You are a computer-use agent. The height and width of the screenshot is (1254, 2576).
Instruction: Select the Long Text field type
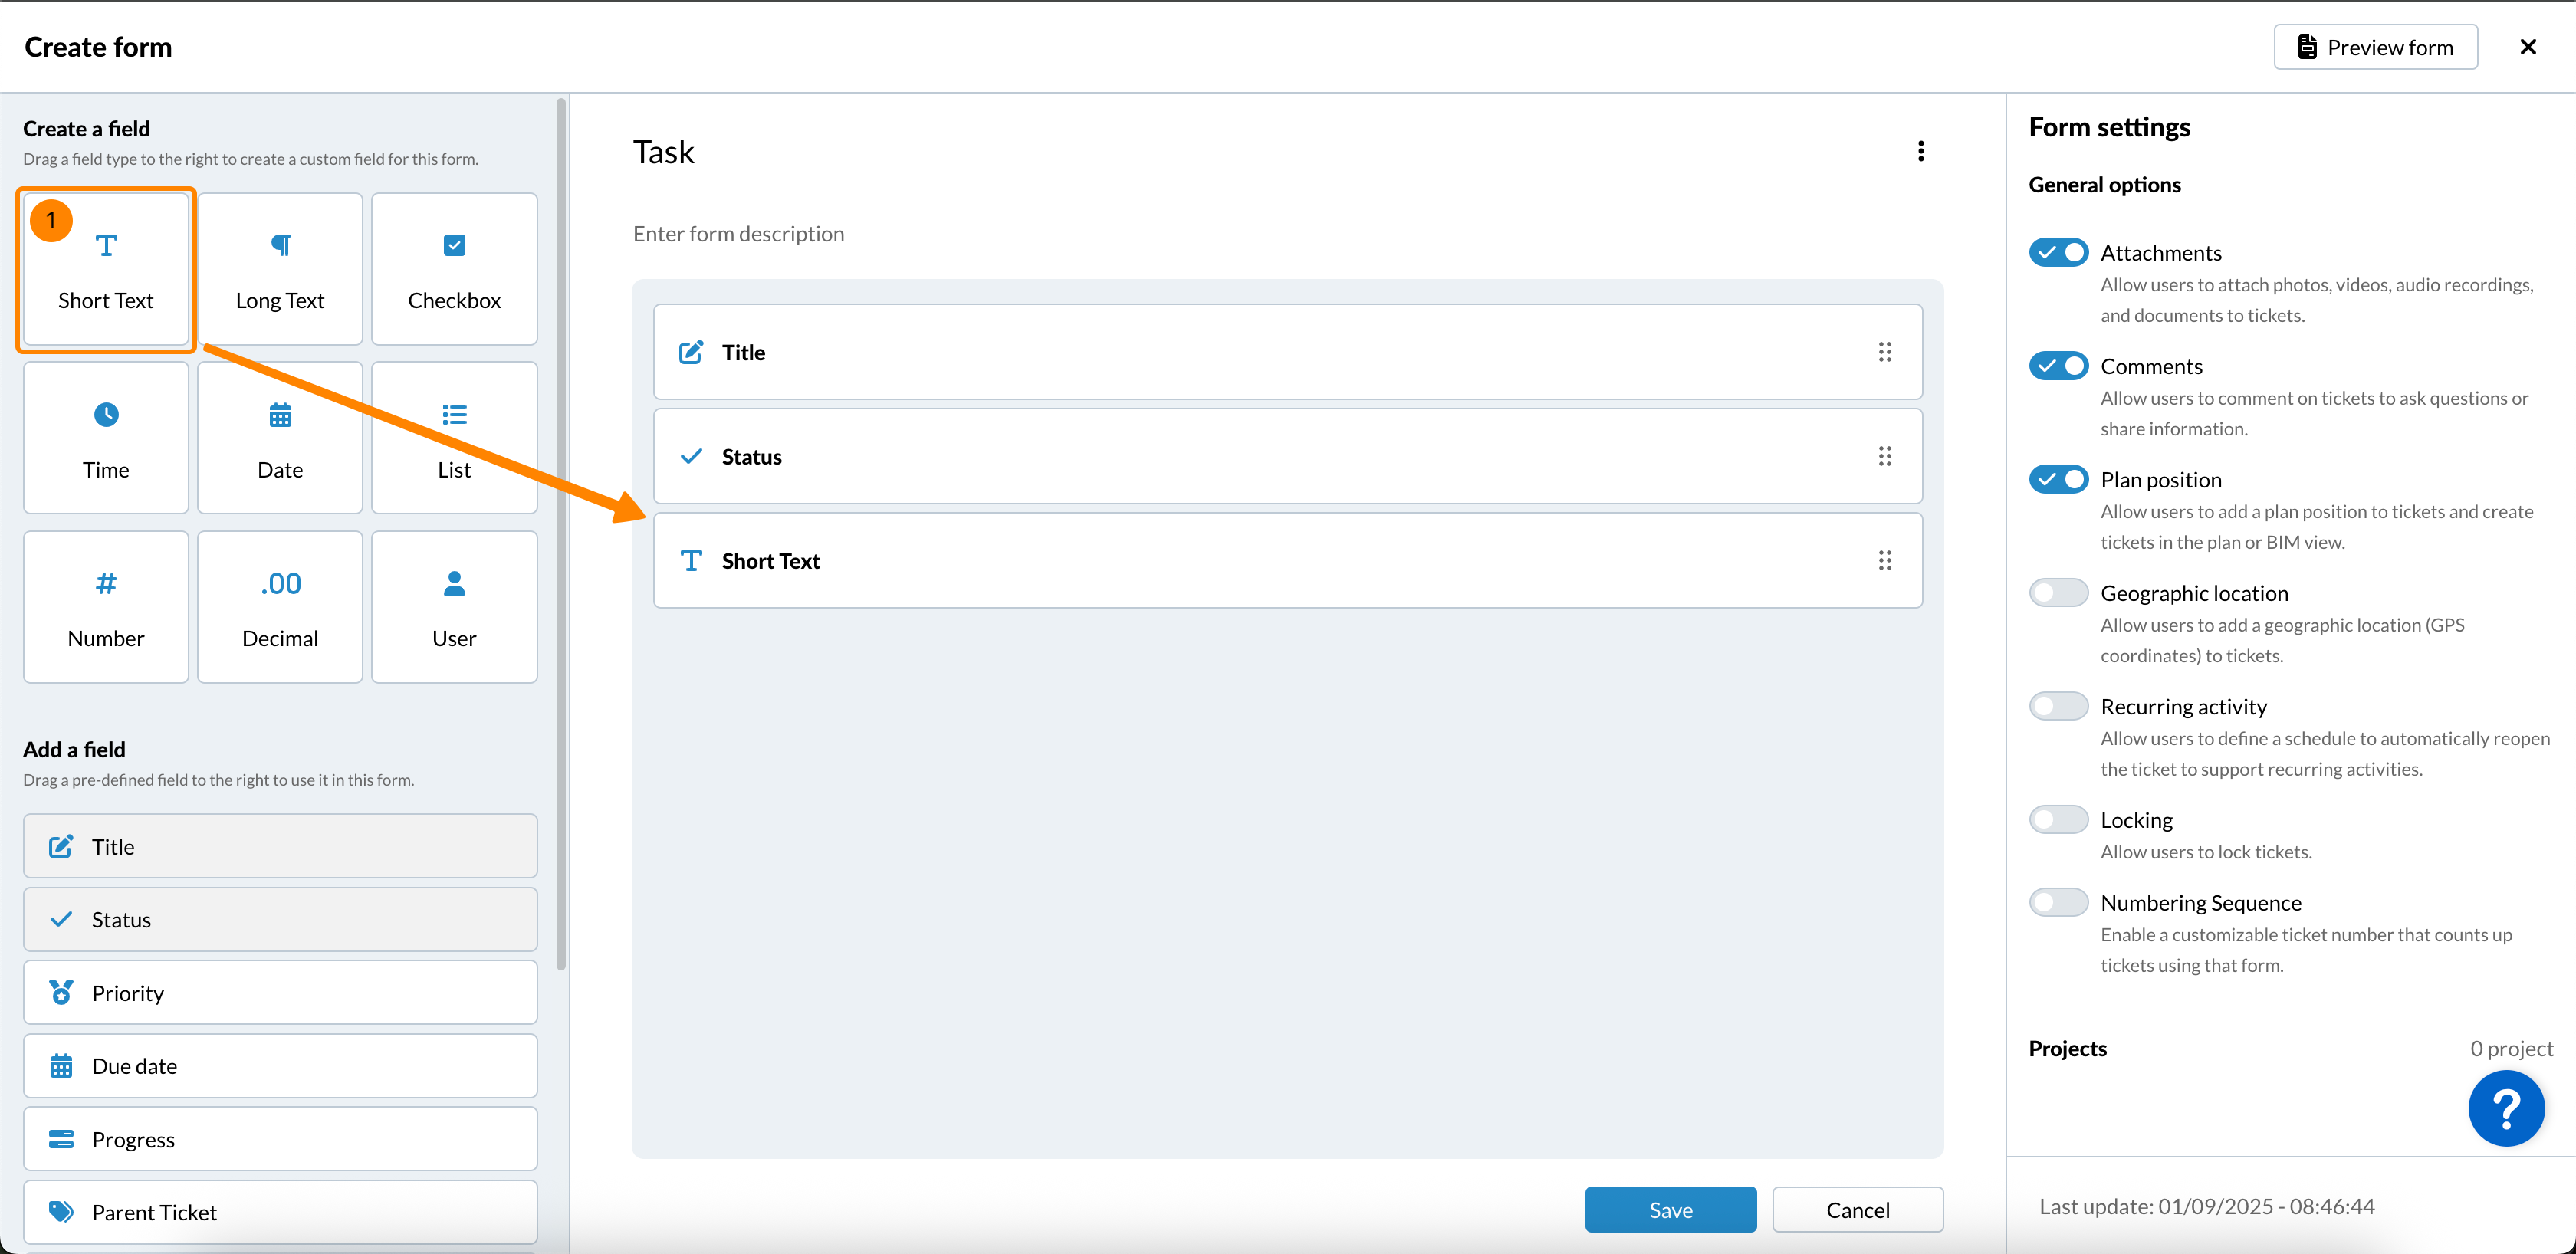coord(280,269)
